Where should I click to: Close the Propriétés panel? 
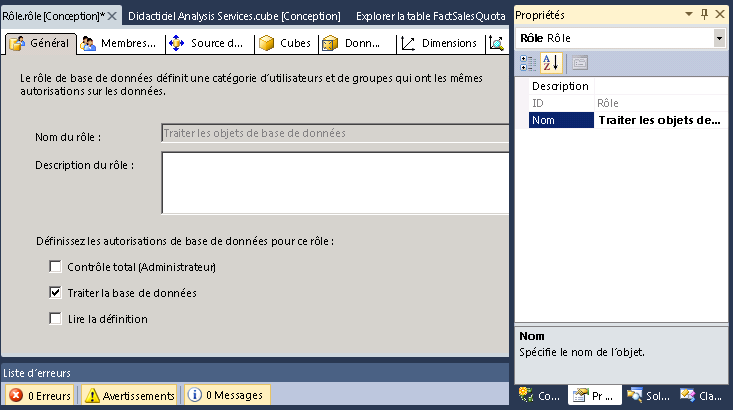pyautogui.click(x=722, y=15)
